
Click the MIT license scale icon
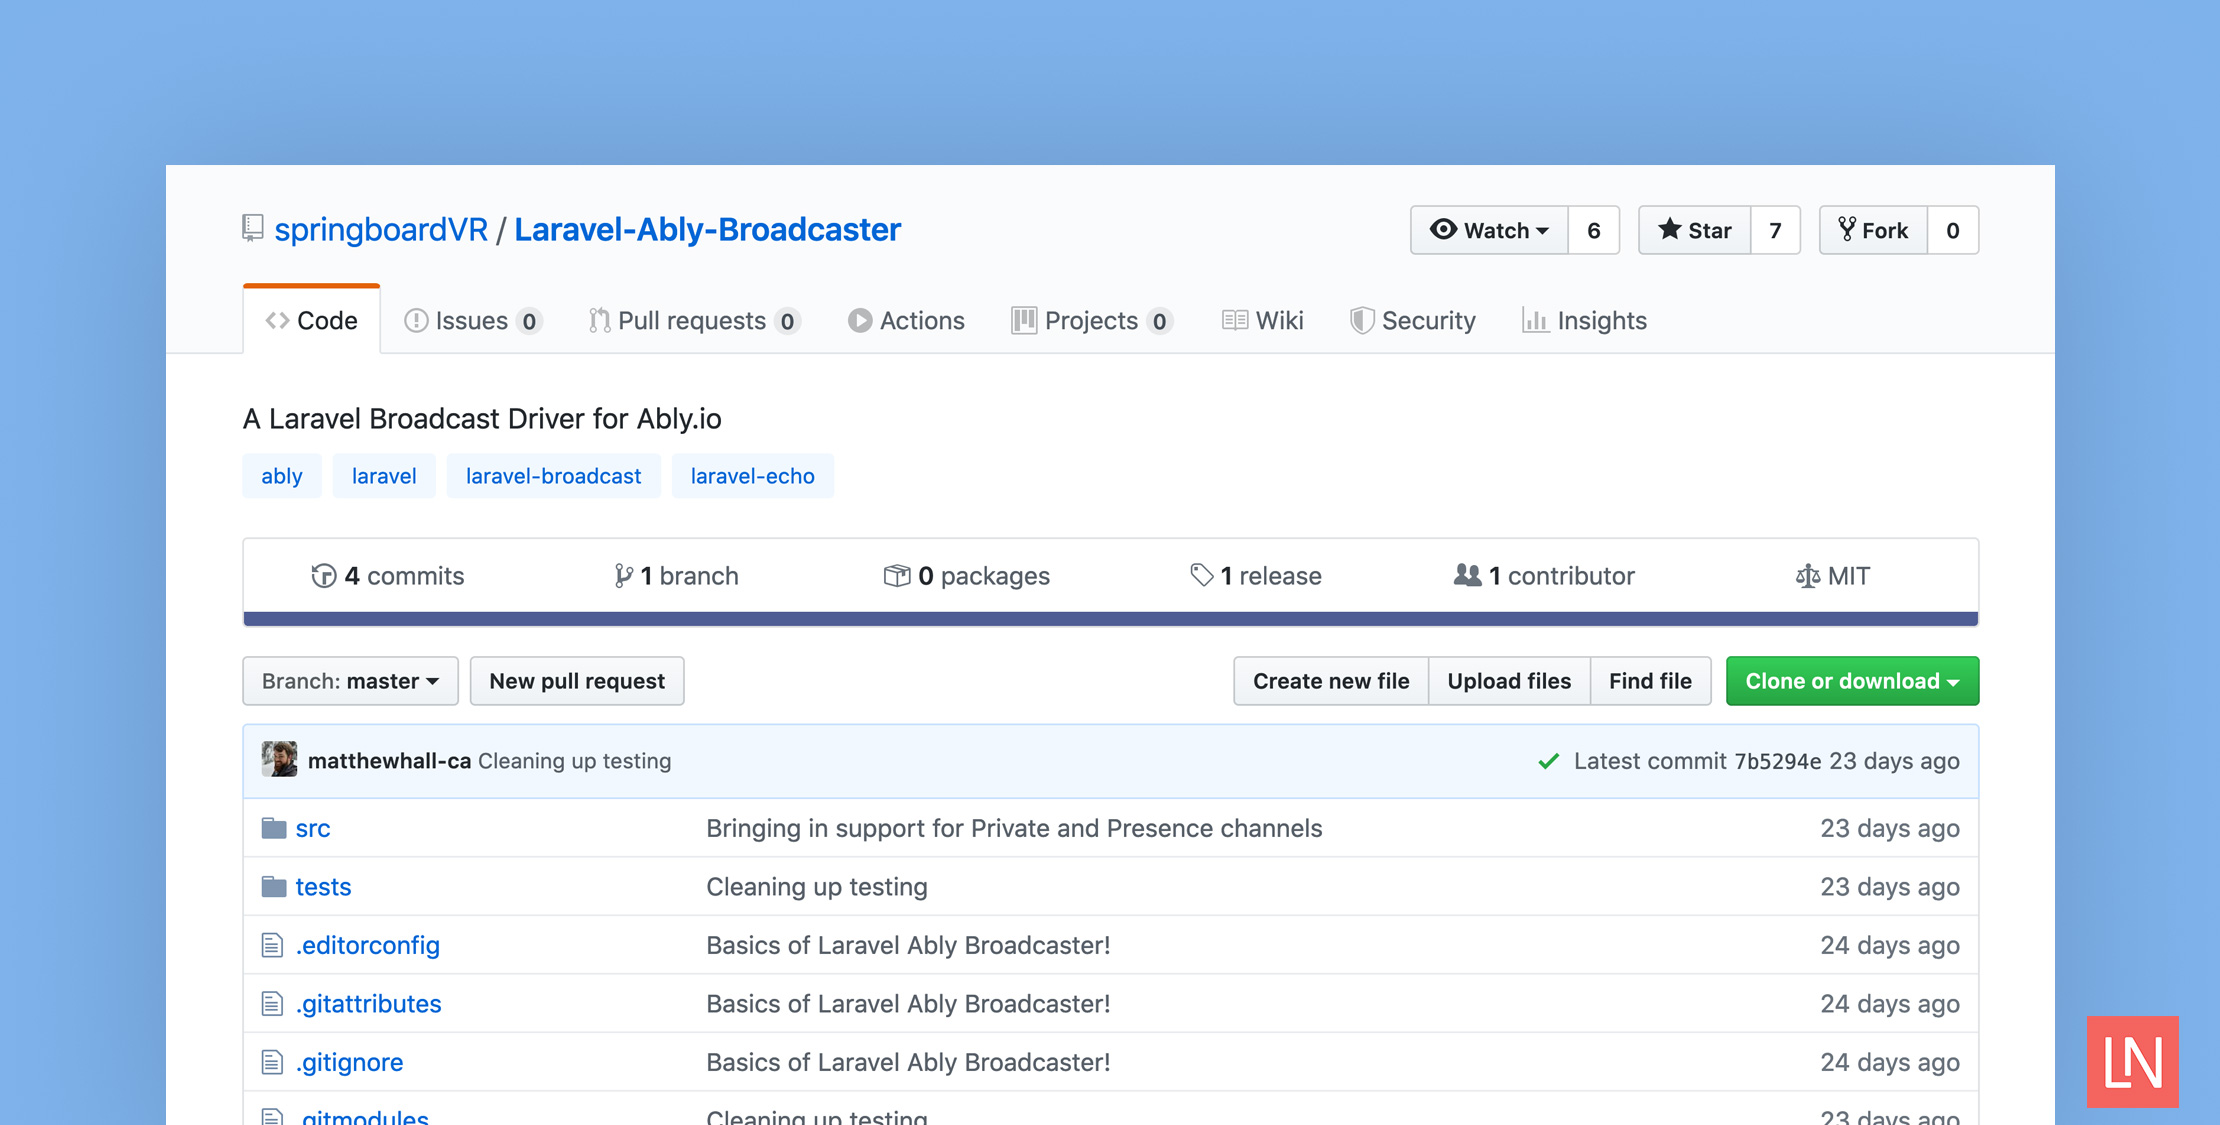(1807, 576)
